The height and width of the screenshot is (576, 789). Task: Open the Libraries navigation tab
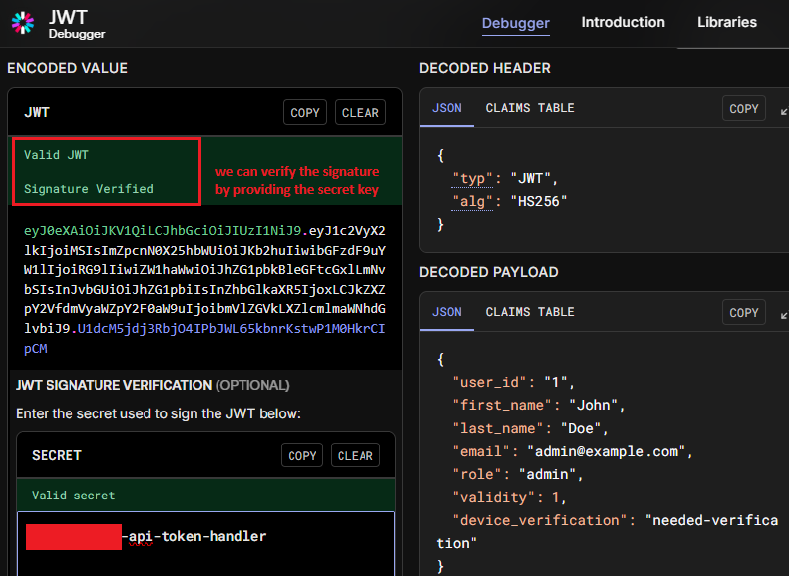click(x=727, y=22)
